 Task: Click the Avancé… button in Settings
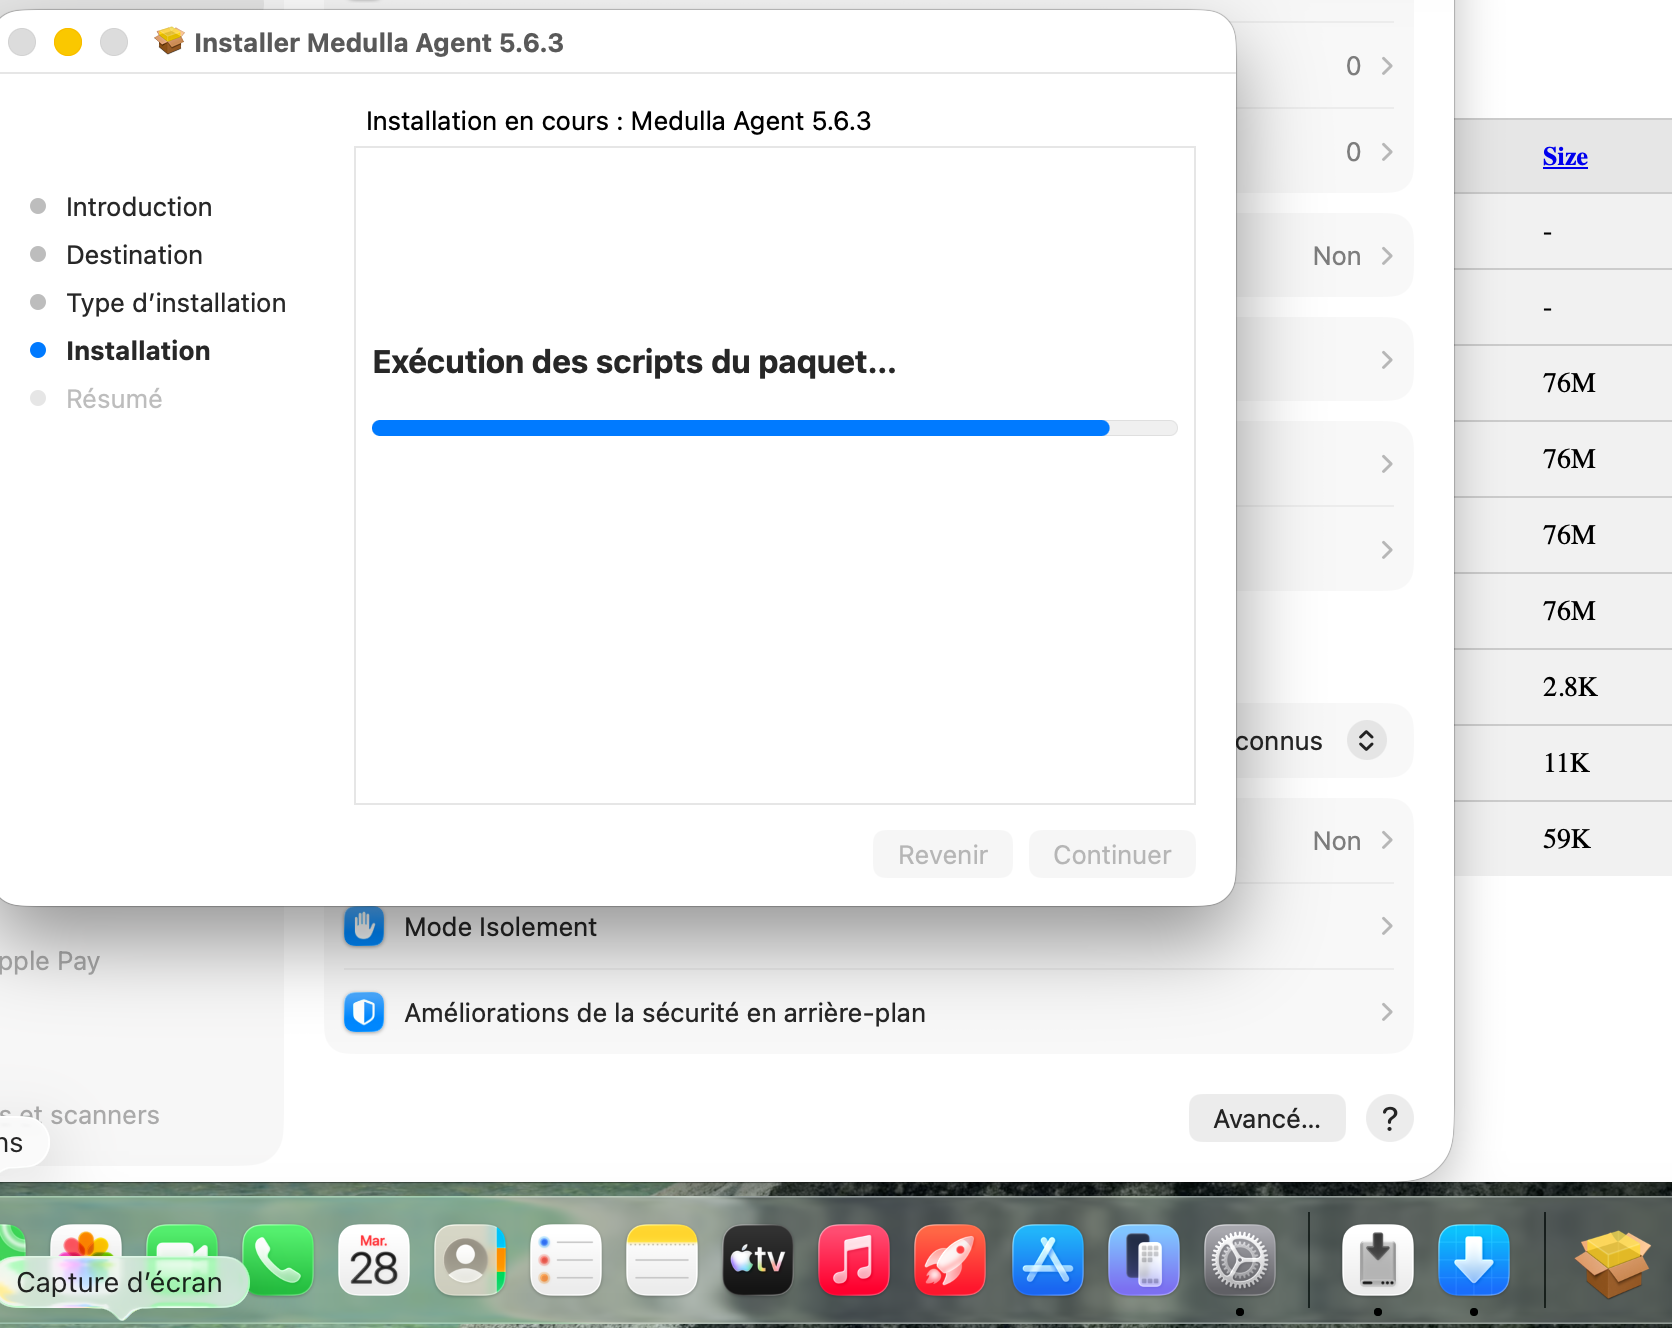[1267, 1118]
